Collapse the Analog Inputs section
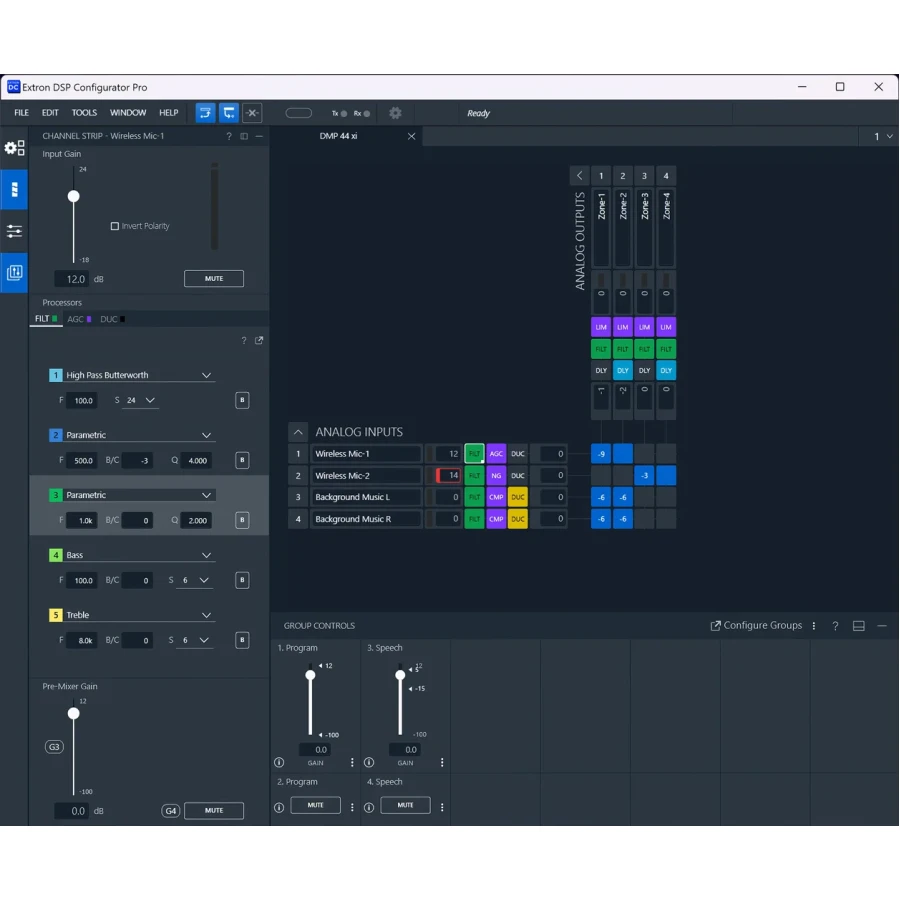900x900 pixels. [298, 432]
